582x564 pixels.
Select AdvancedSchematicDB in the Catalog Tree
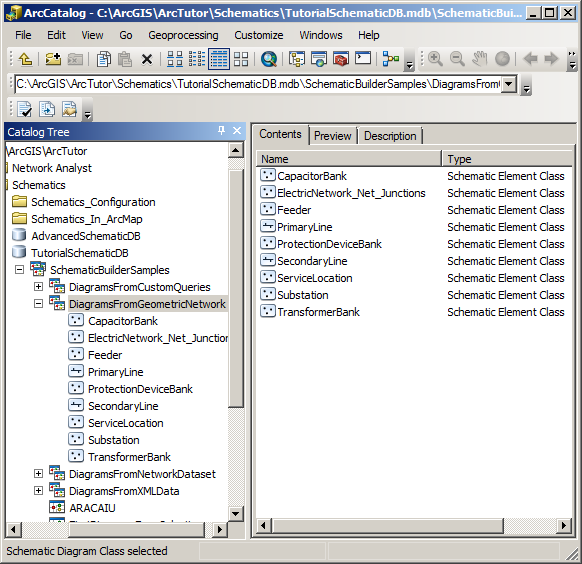tap(86, 236)
